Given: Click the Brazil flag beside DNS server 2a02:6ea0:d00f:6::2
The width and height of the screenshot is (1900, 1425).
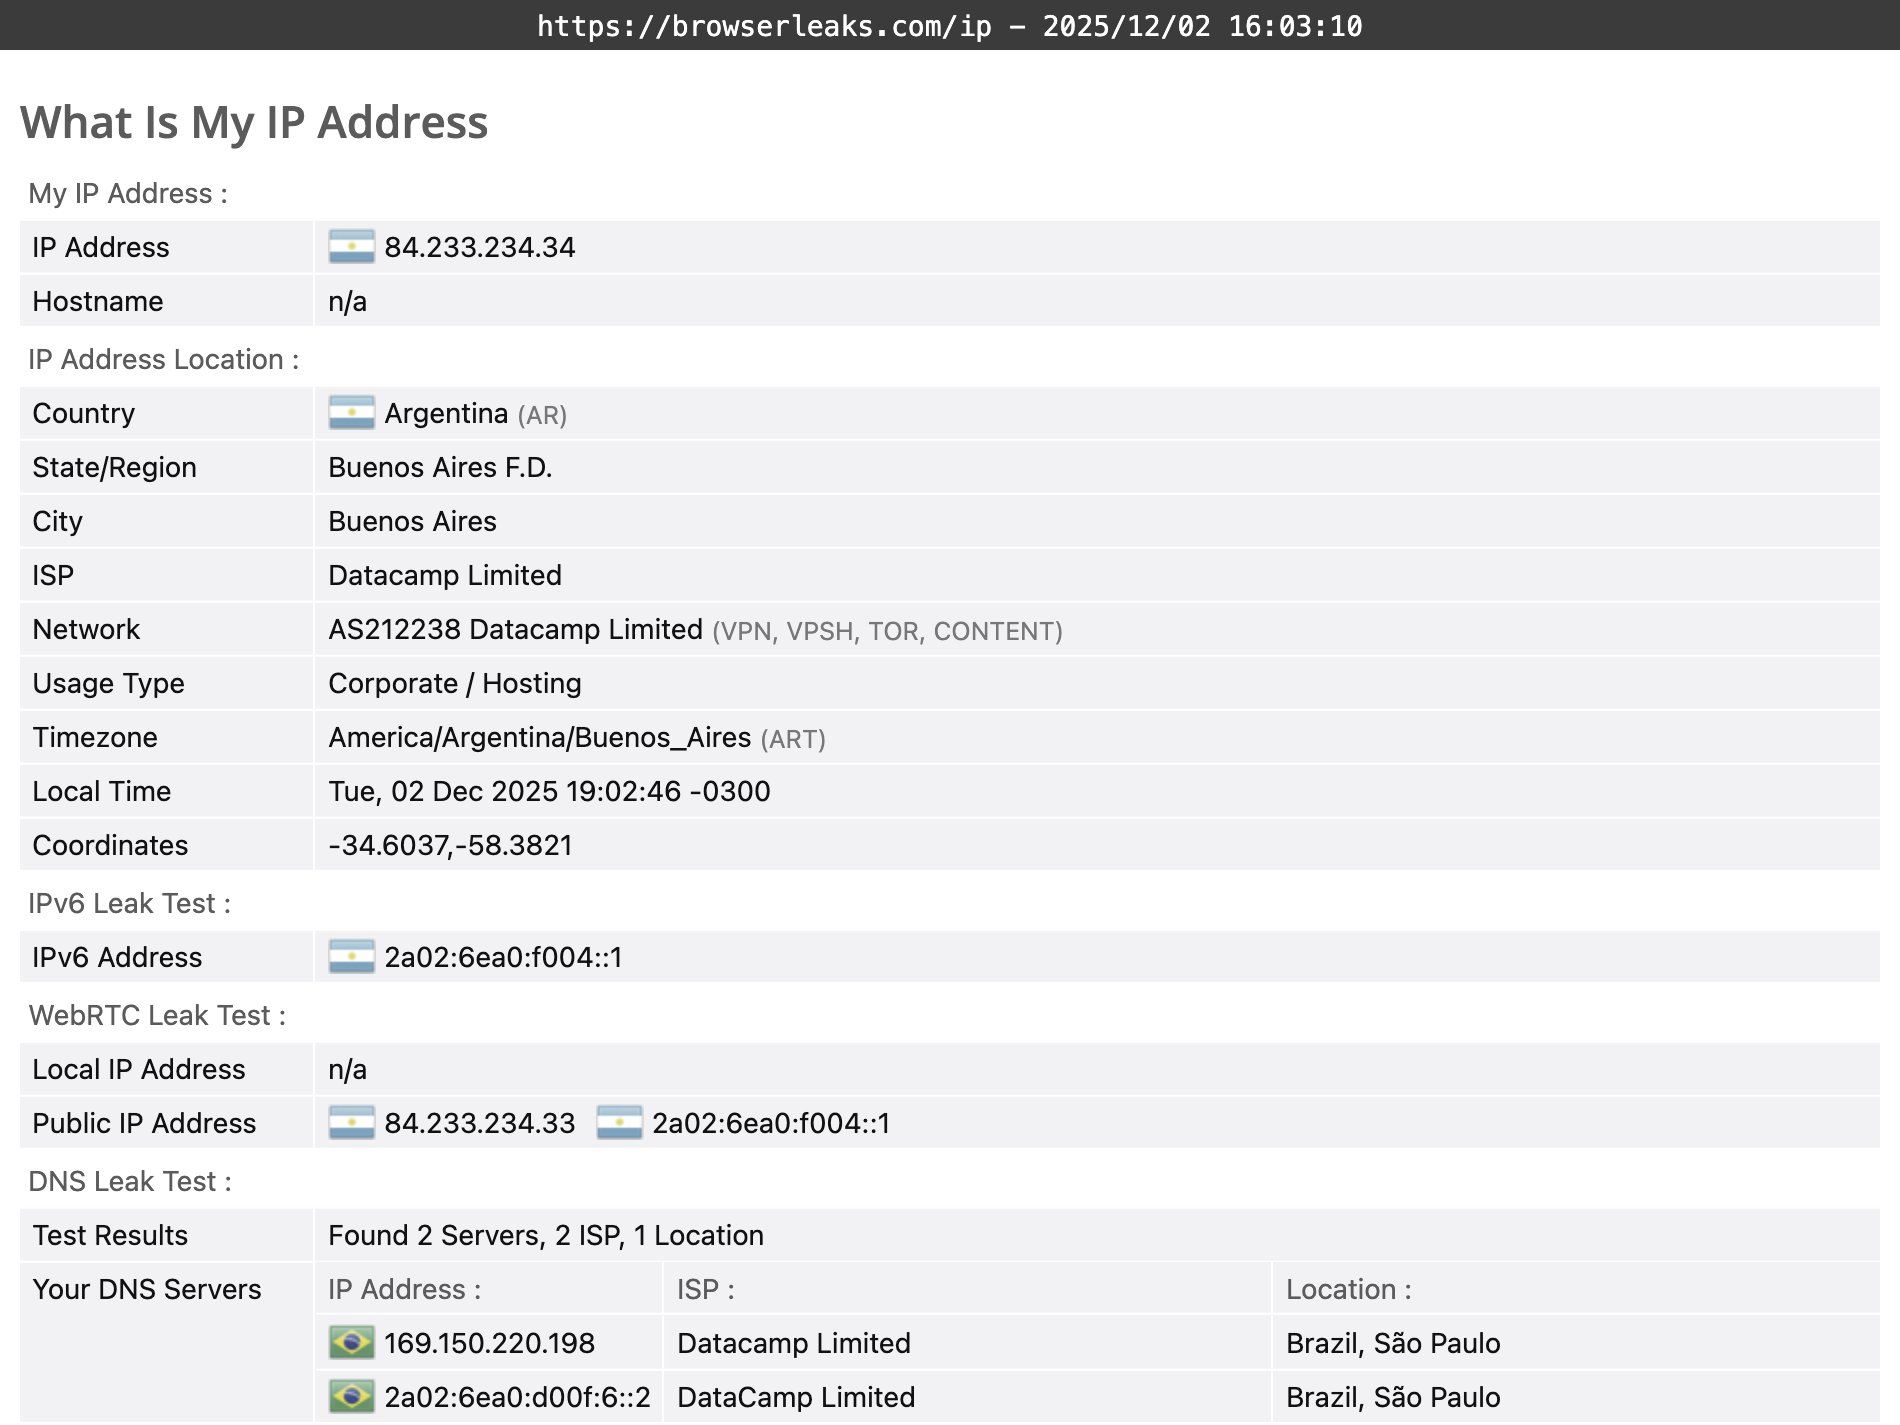Looking at the screenshot, I should pyautogui.click(x=351, y=1396).
